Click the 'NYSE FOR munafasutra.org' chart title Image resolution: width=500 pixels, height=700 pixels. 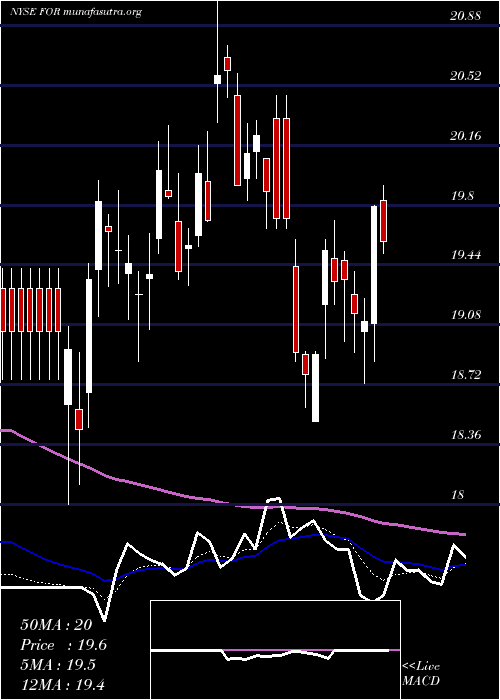point(76,12)
